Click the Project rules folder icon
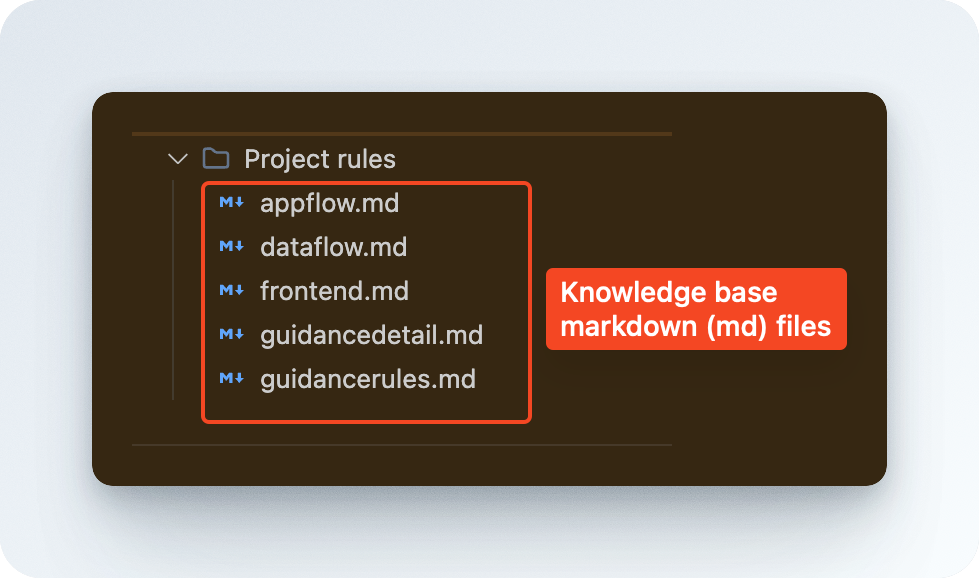The width and height of the screenshot is (979, 578). (x=216, y=159)
